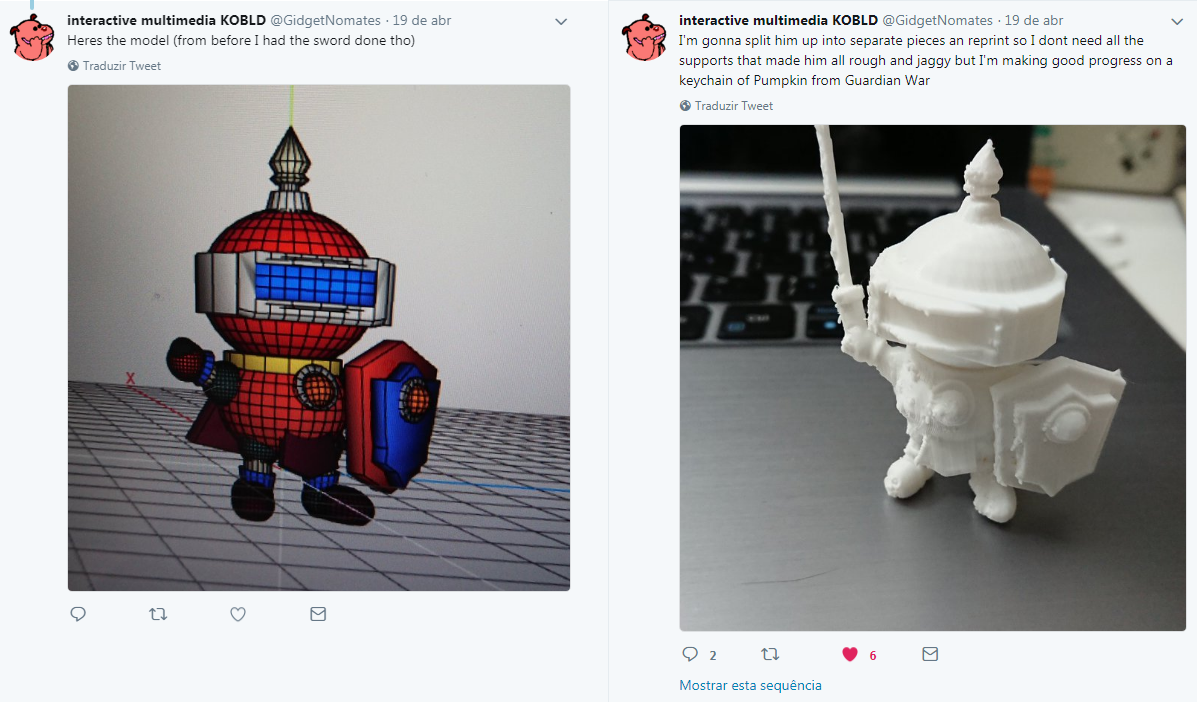This screenshot has width=1197, height=702.
Task: Open the 3D model screenshot image
Action: point(319,338)
